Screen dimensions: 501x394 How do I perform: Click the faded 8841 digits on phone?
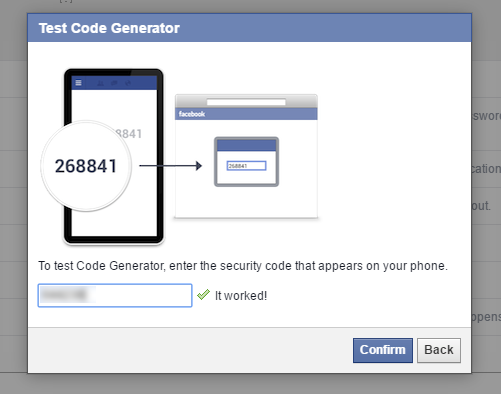(129, 134)
